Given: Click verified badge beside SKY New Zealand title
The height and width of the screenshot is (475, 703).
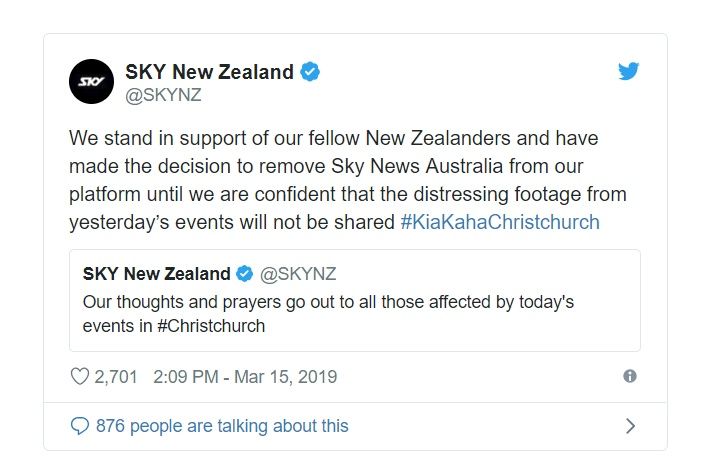Looking at the screenshot, I should click(310, 72).
